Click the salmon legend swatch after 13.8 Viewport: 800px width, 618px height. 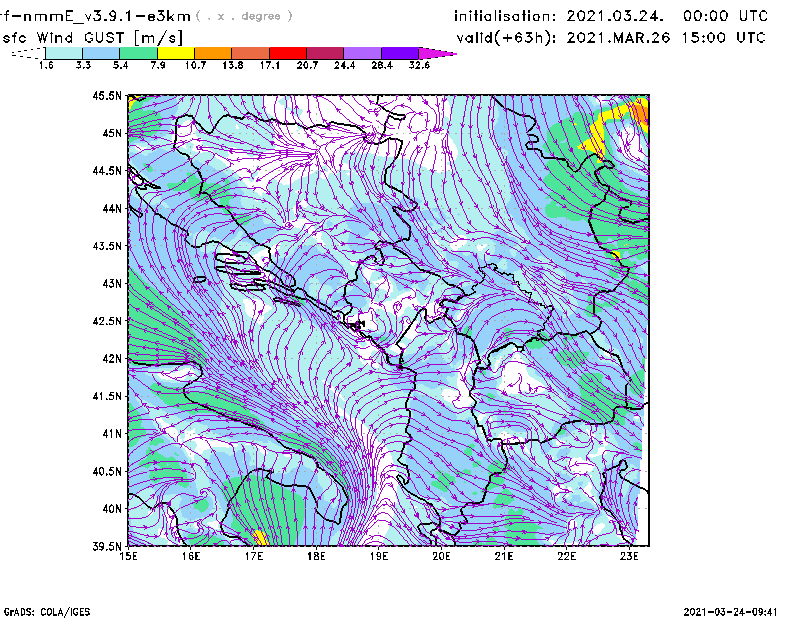click(251, 53)
